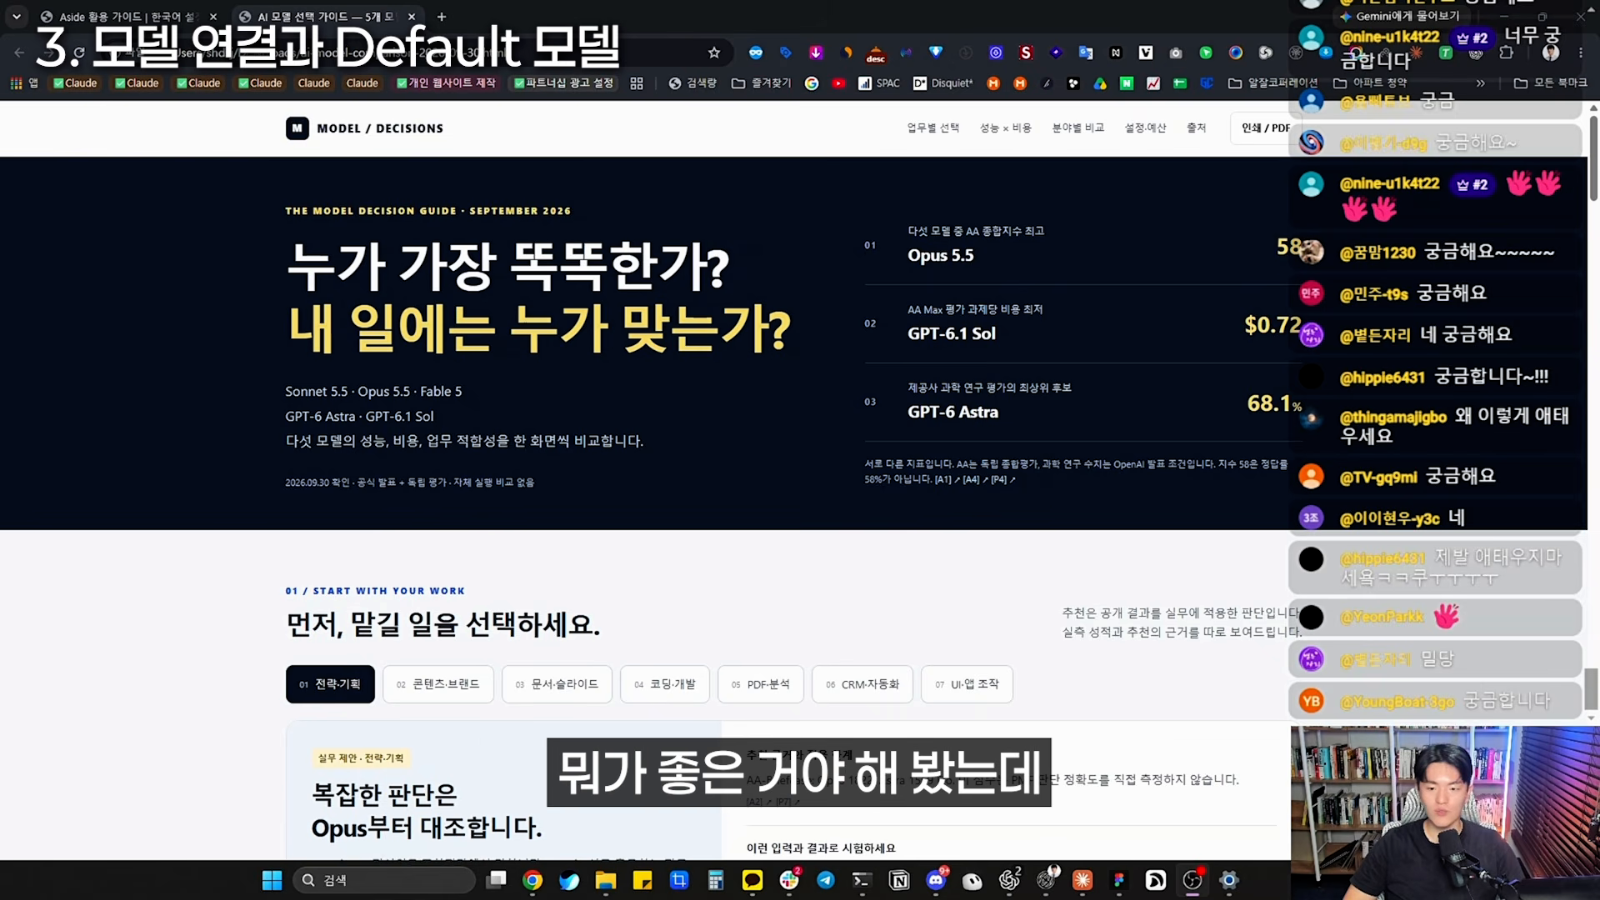Screen dimensions: 1600x900
Task: Open Figma from the taskbar
Action: click(1119, 880)
